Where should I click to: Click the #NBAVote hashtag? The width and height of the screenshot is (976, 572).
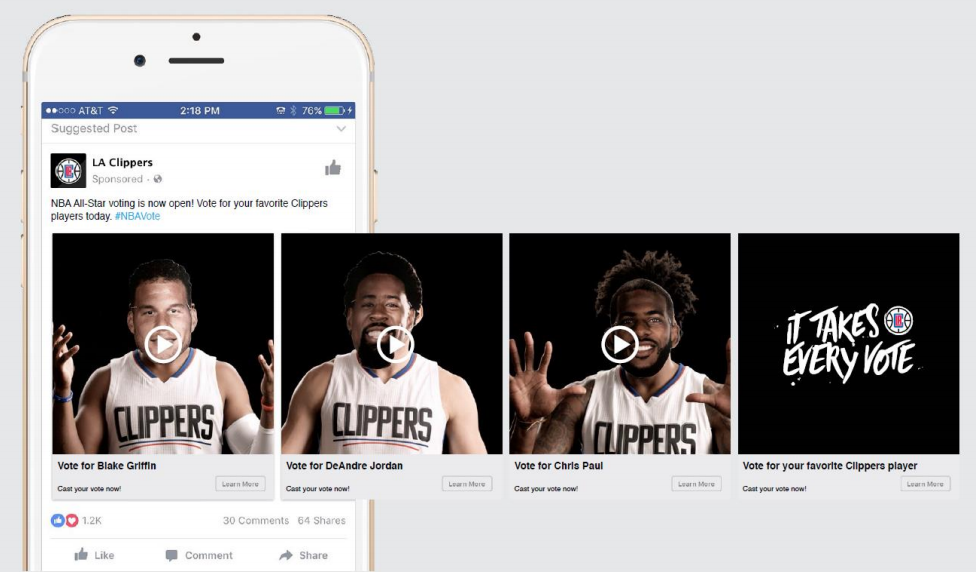point(138,216)
